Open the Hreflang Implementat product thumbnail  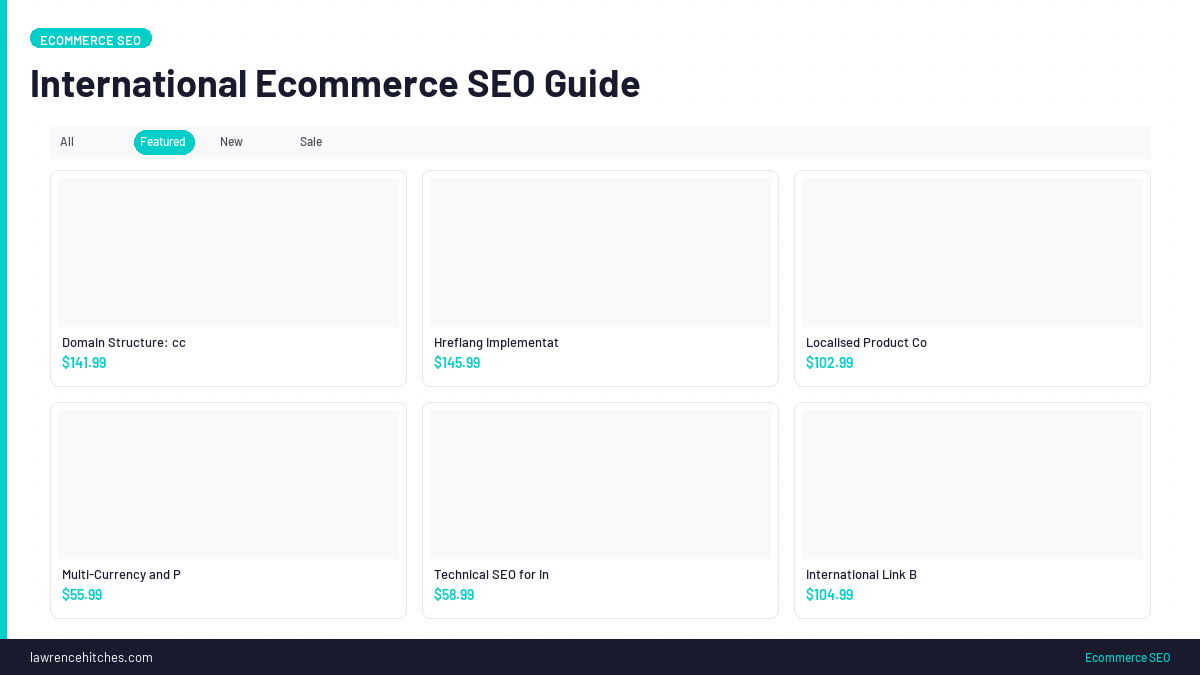point(600,252)
